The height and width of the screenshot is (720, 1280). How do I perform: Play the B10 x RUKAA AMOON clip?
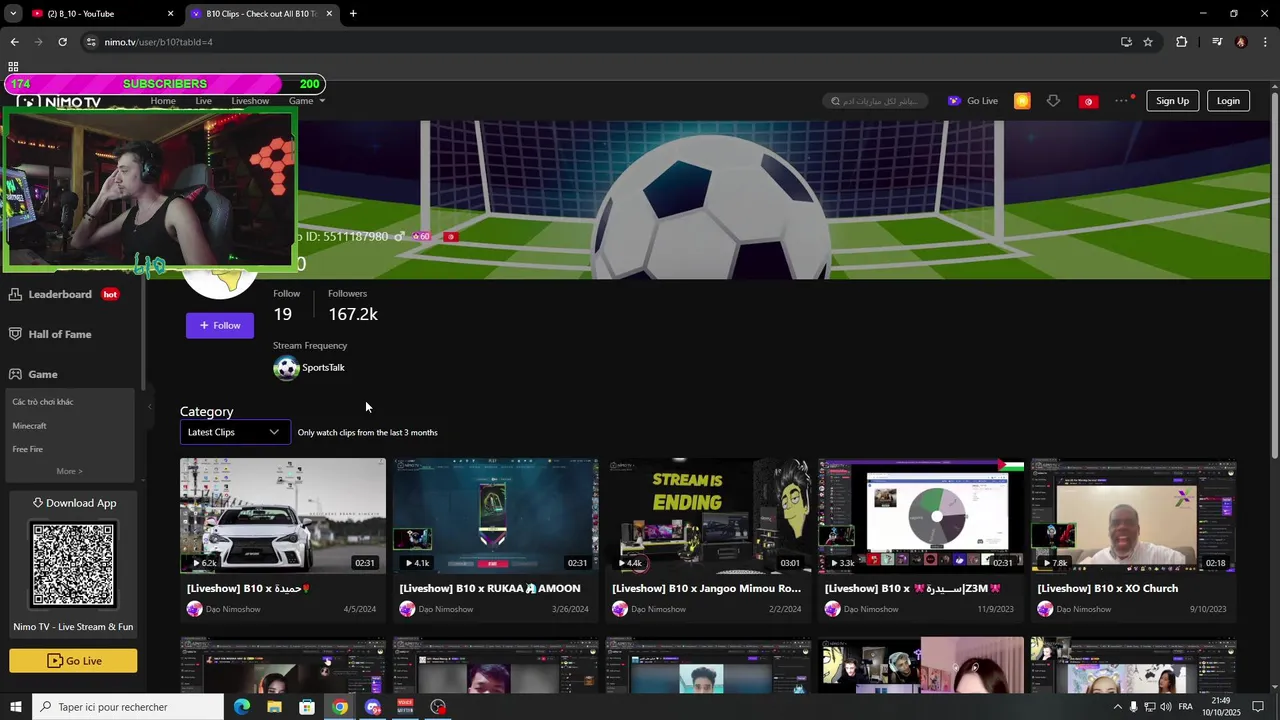pyautogui.click(x=495, y=515)
